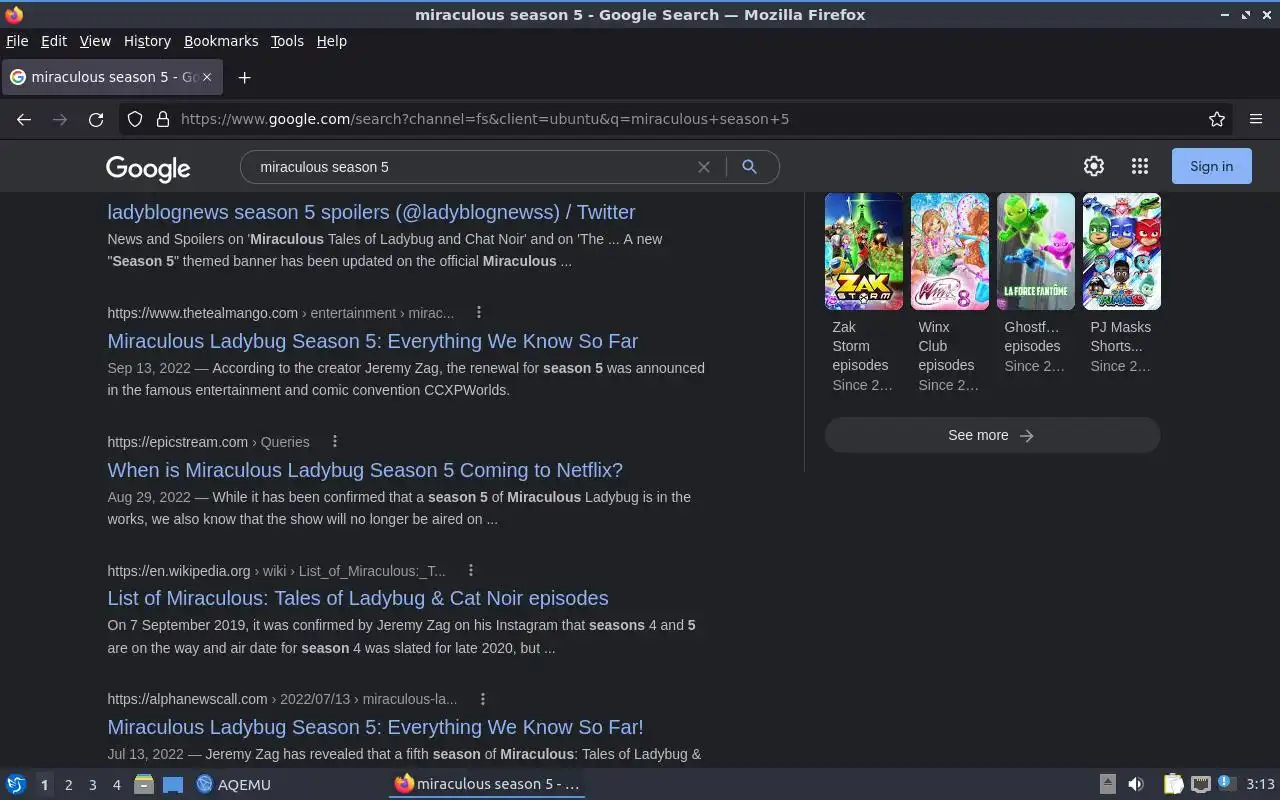Open options for thetealmango.com result
This screenshot has width=1280, height=800.
pos(479,313)
